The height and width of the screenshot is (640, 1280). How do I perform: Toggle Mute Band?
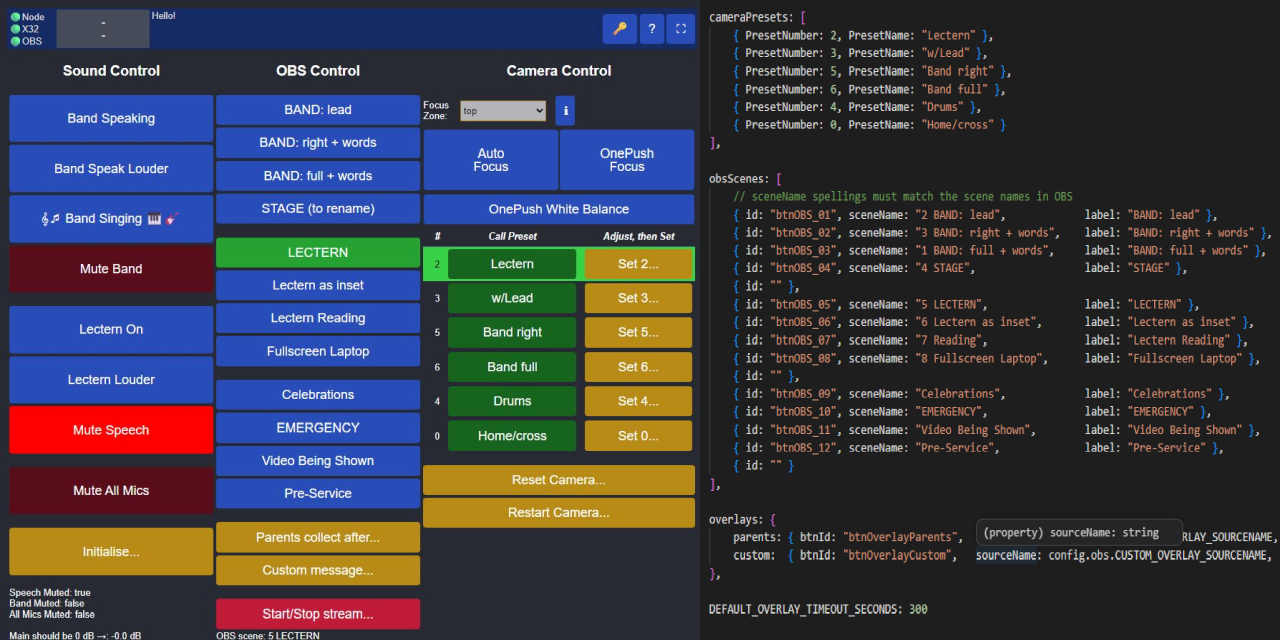tap(111, 269)
